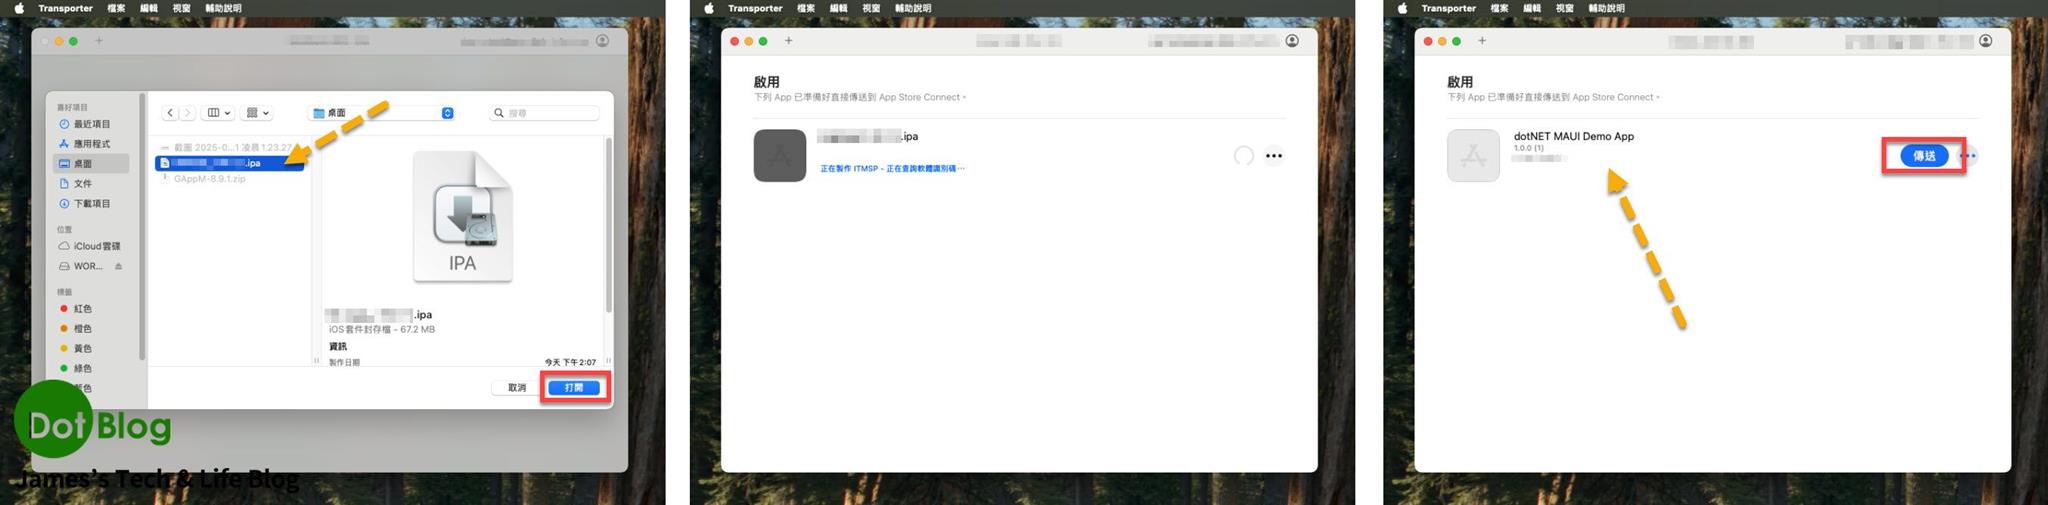The image size is (2048, 505).
Task: Expand the item grouping dropdown
Action: 258,113
